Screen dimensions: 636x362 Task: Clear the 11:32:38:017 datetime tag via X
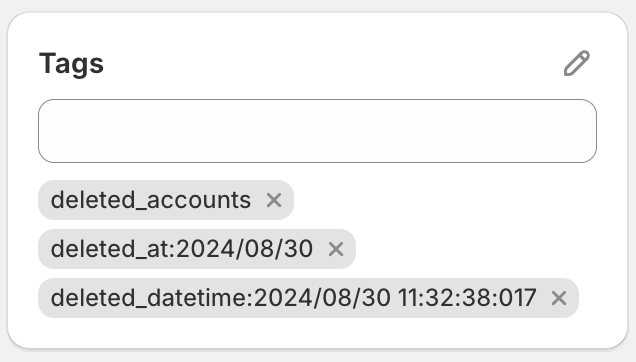(x=559, y=298)
